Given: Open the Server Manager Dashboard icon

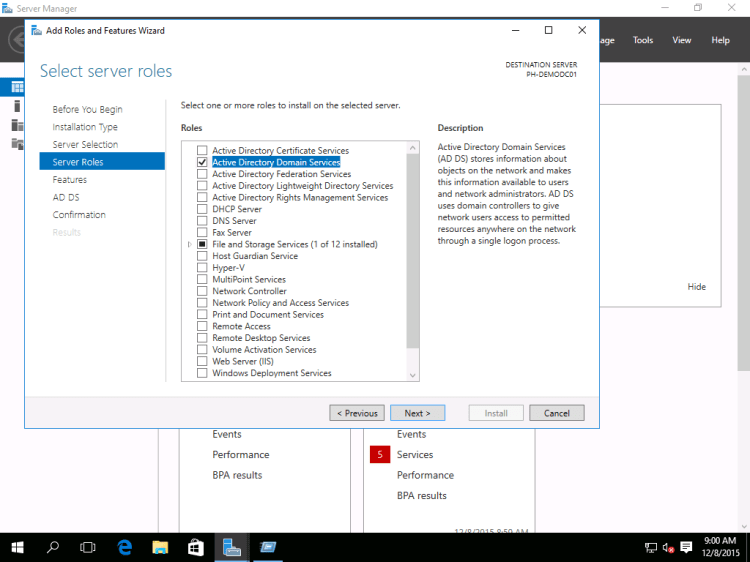Looking at the screenshot, I should tap(17, 88).
